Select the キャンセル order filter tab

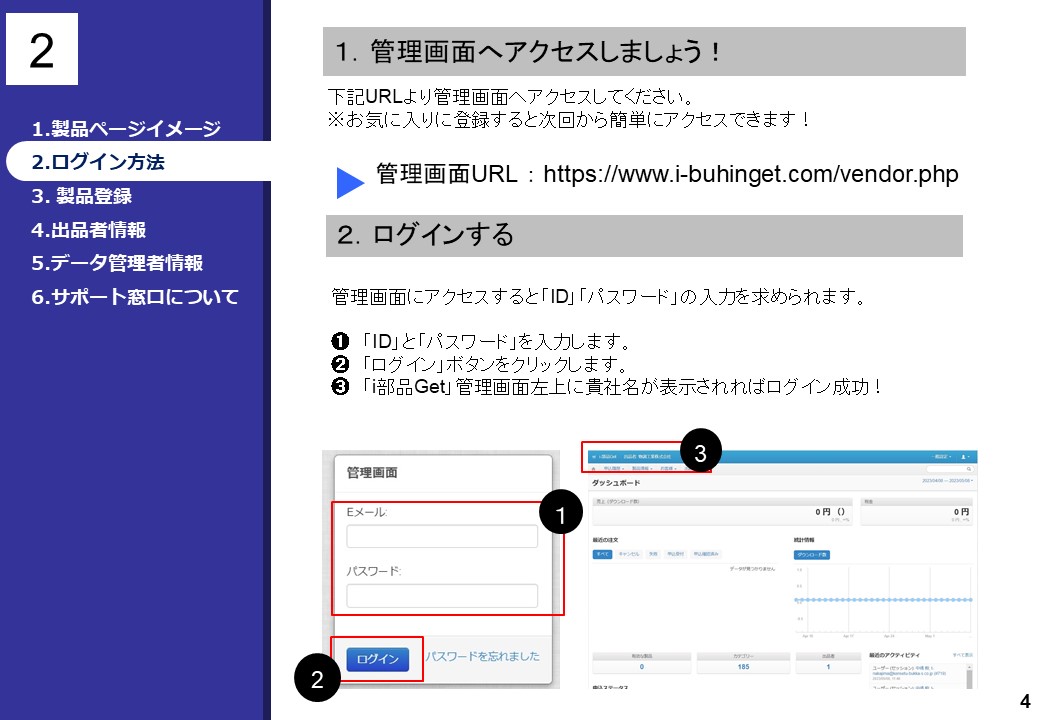click(x=629, y=554)
